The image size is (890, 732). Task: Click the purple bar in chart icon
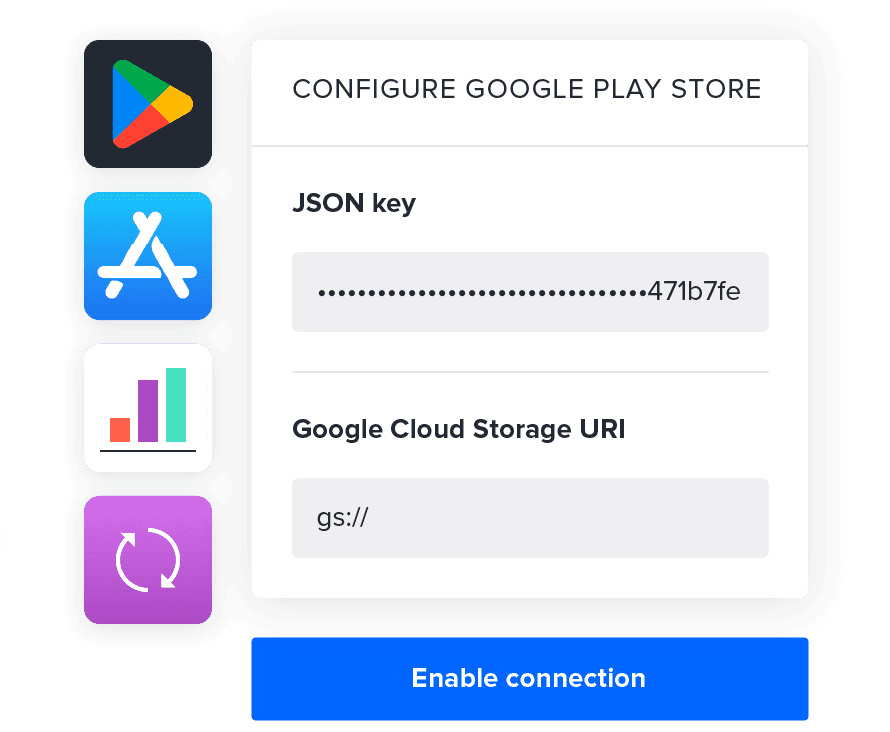pyautogui.click(x=148, y=411)
